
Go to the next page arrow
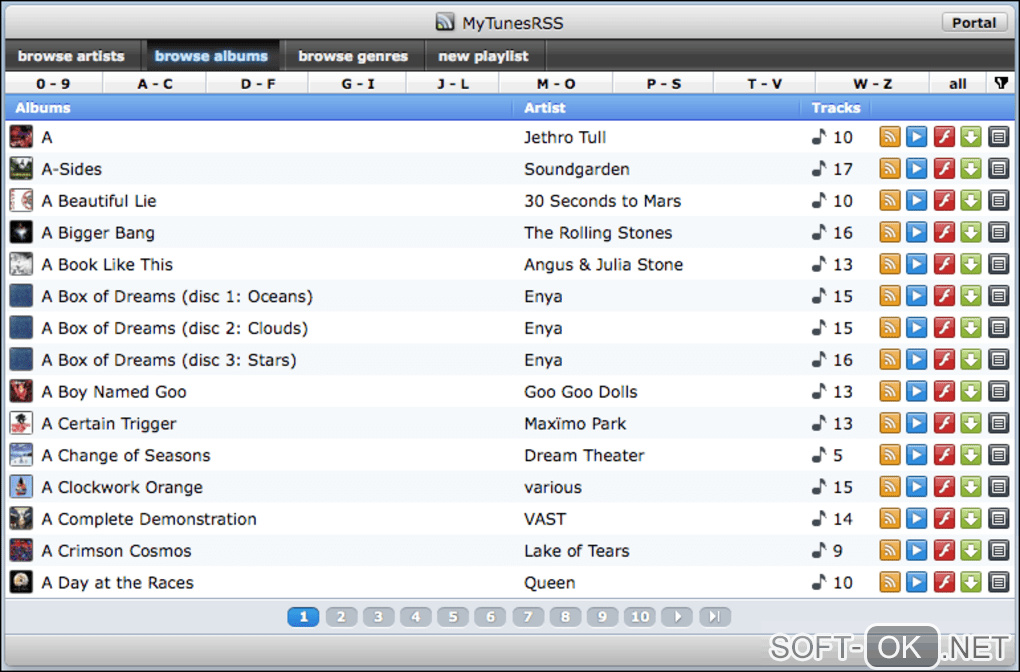[x=677, y=616]
